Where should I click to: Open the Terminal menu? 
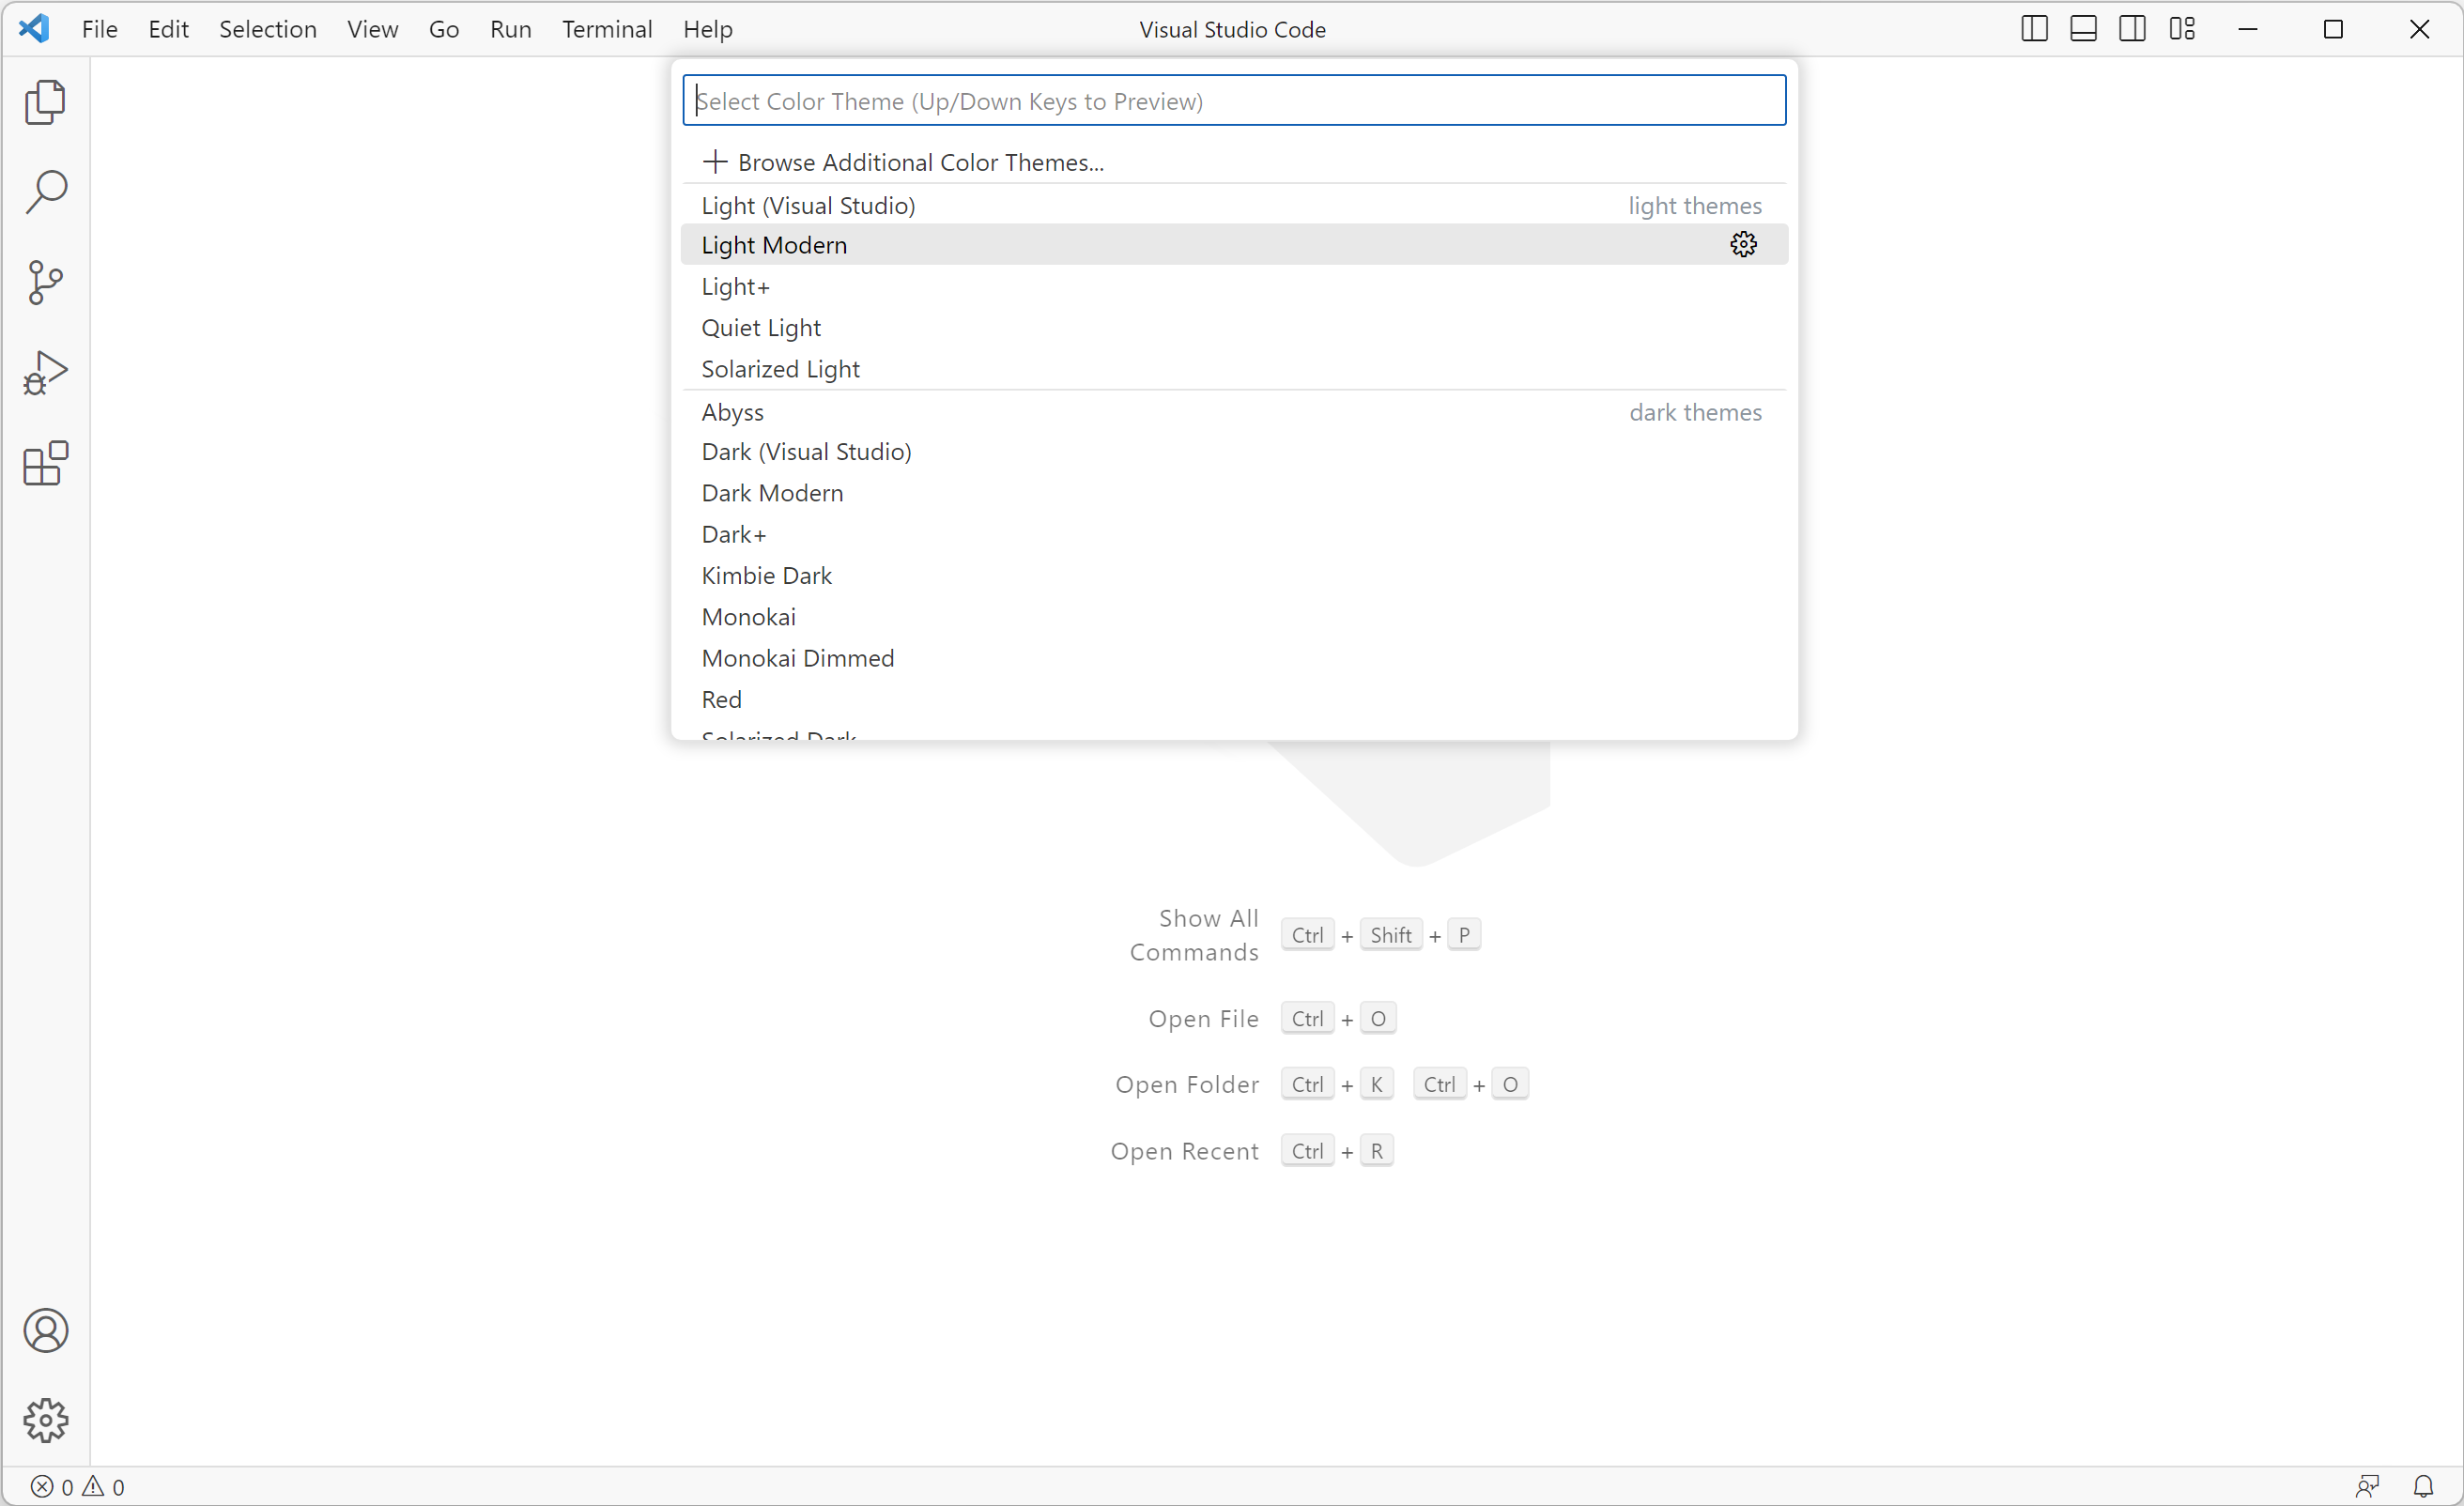[606, 29]
